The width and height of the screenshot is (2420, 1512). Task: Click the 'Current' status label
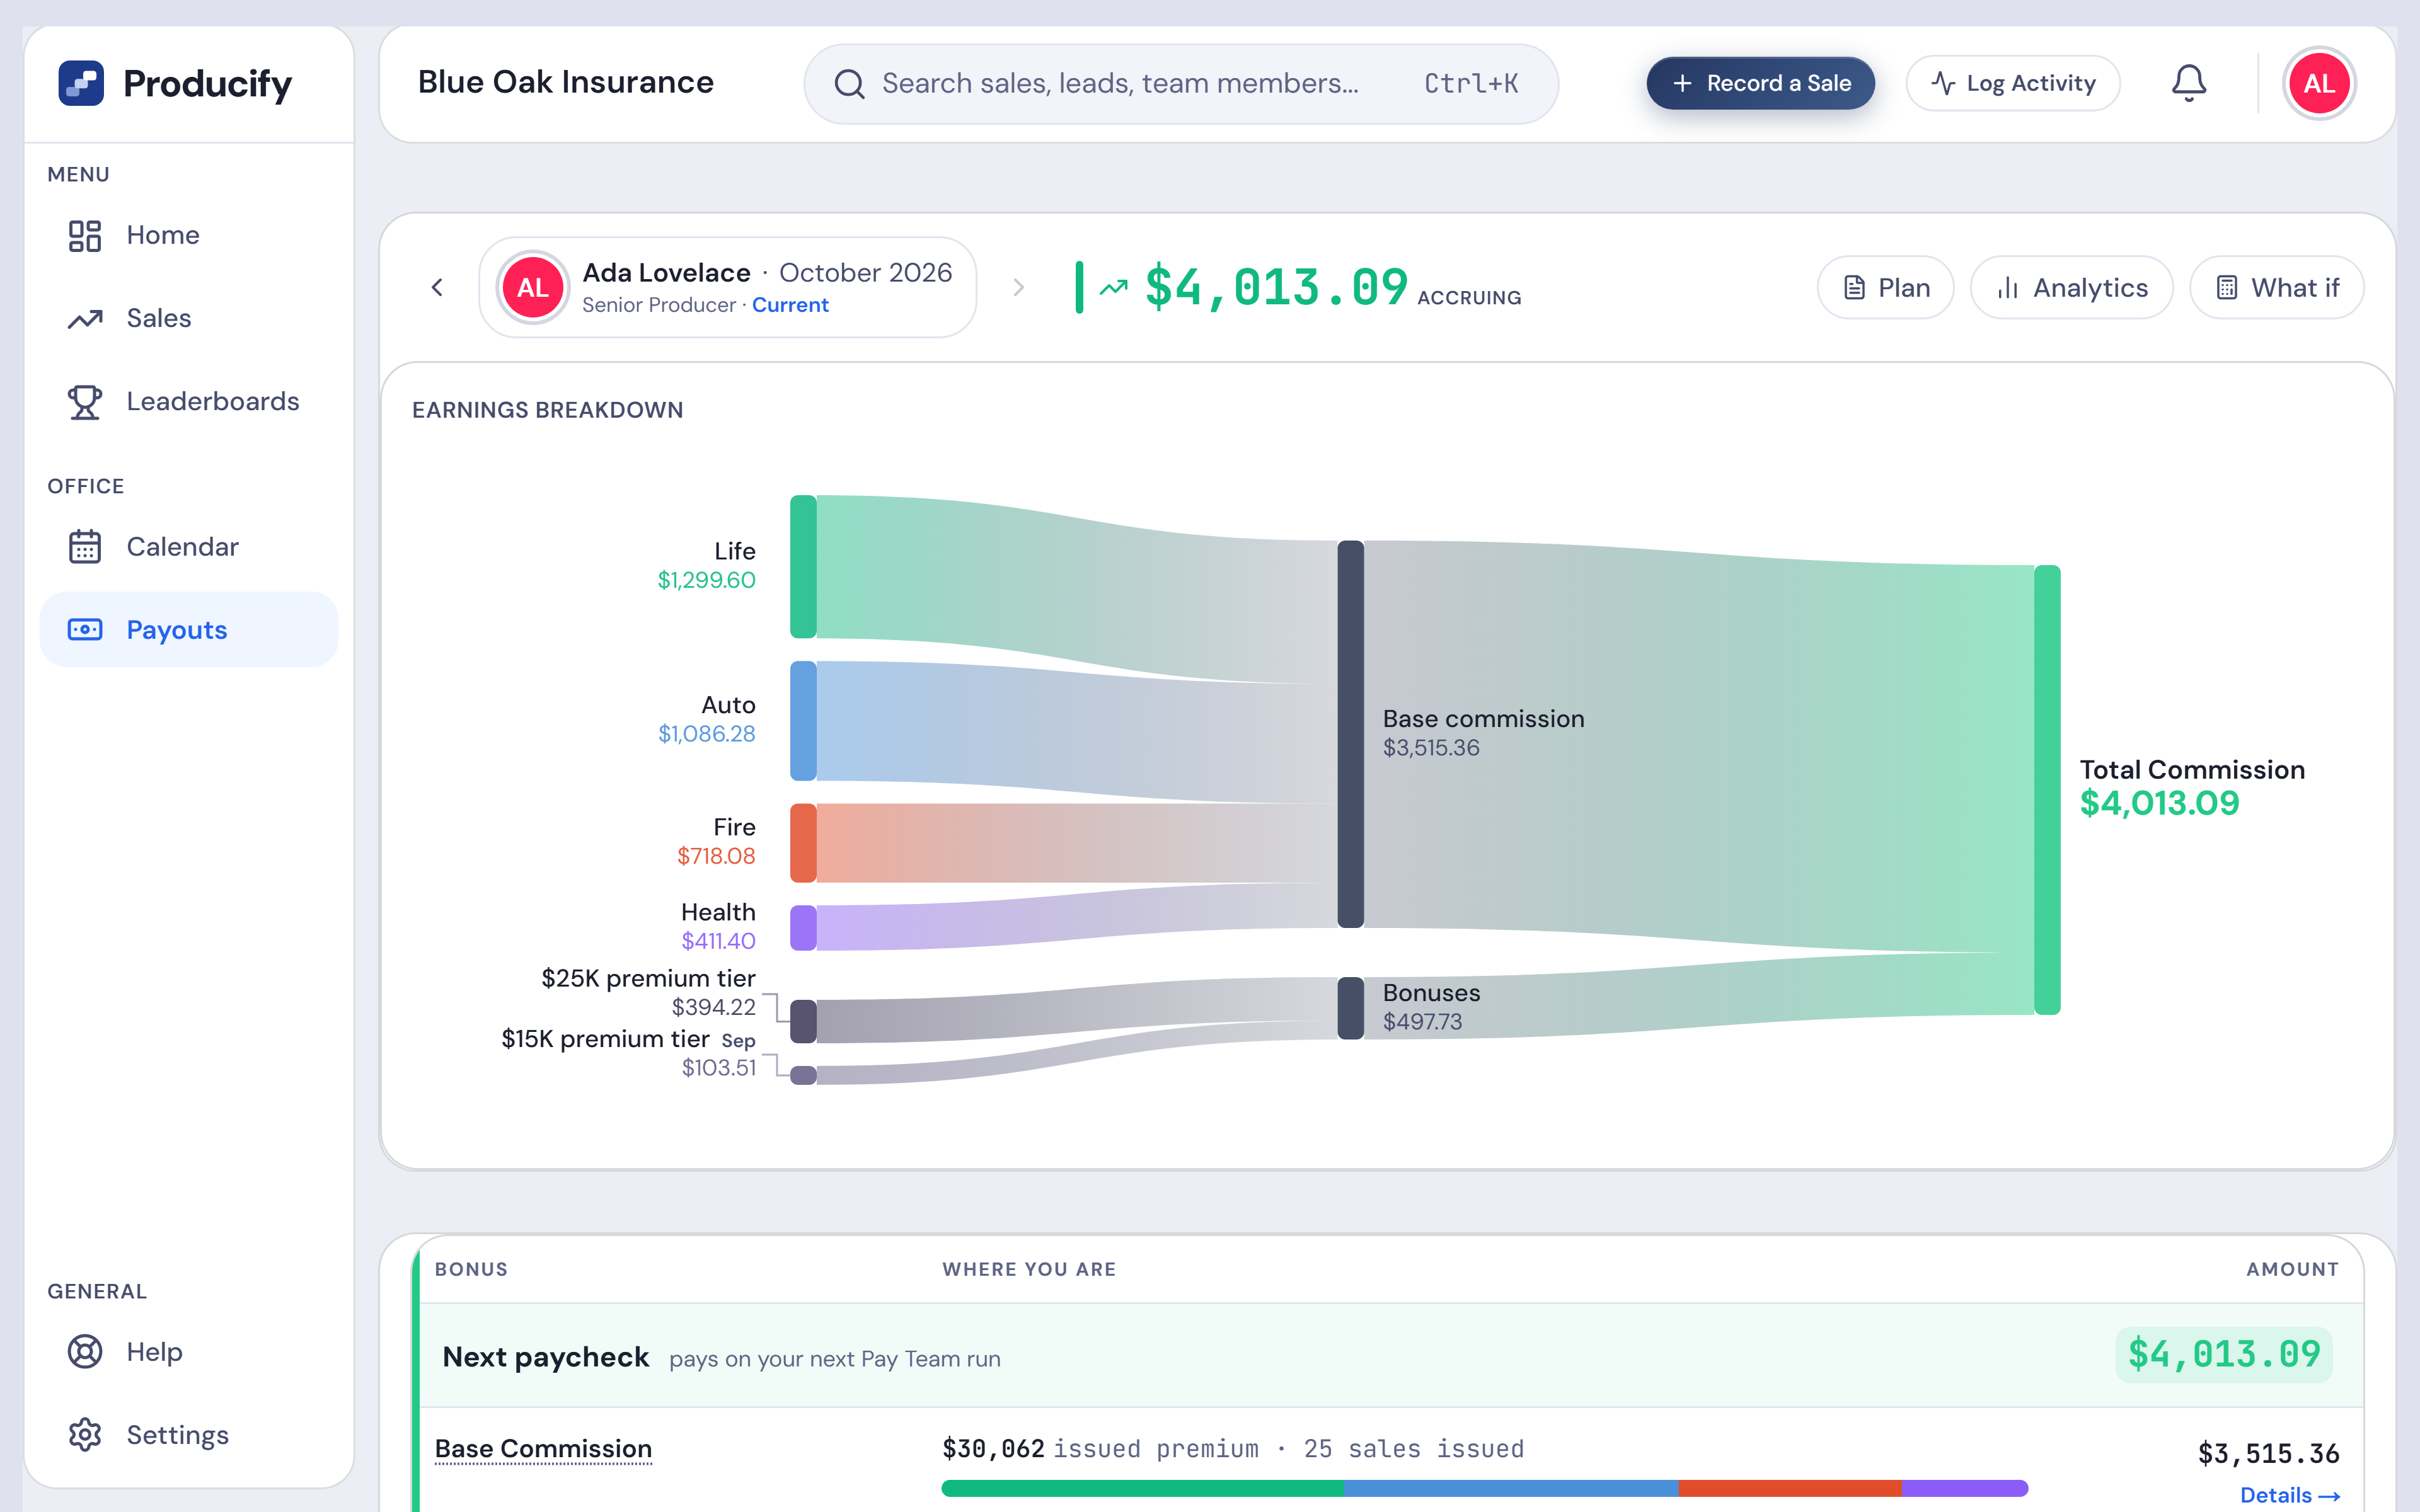click(790, 305)
